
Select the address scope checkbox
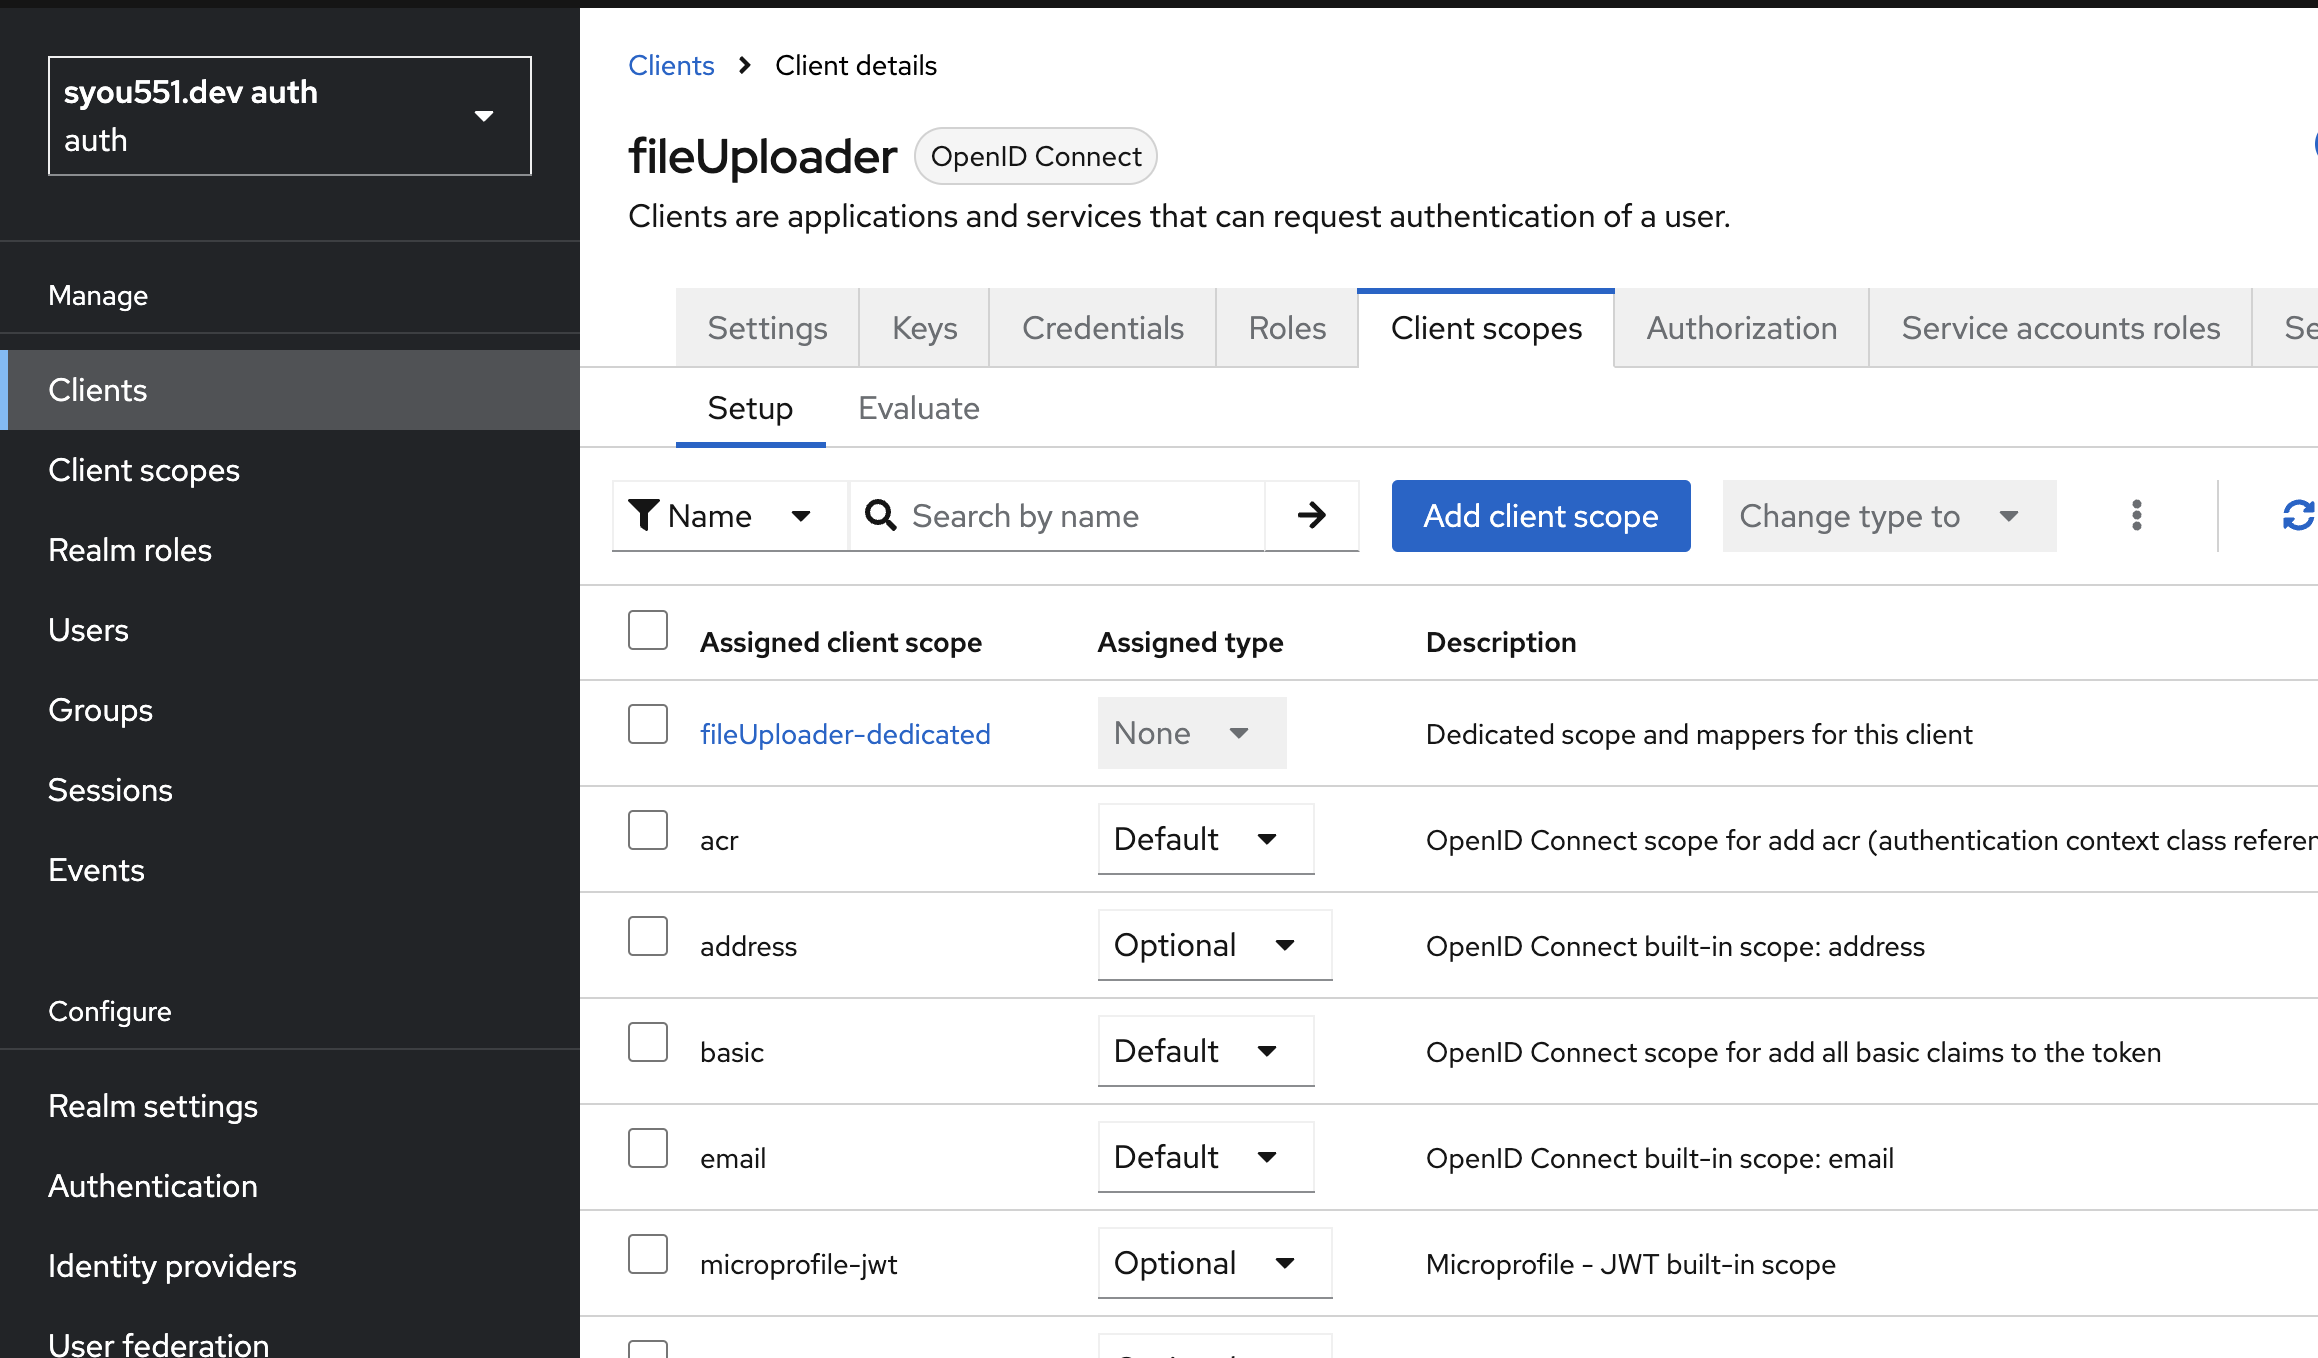coord(648,936)
